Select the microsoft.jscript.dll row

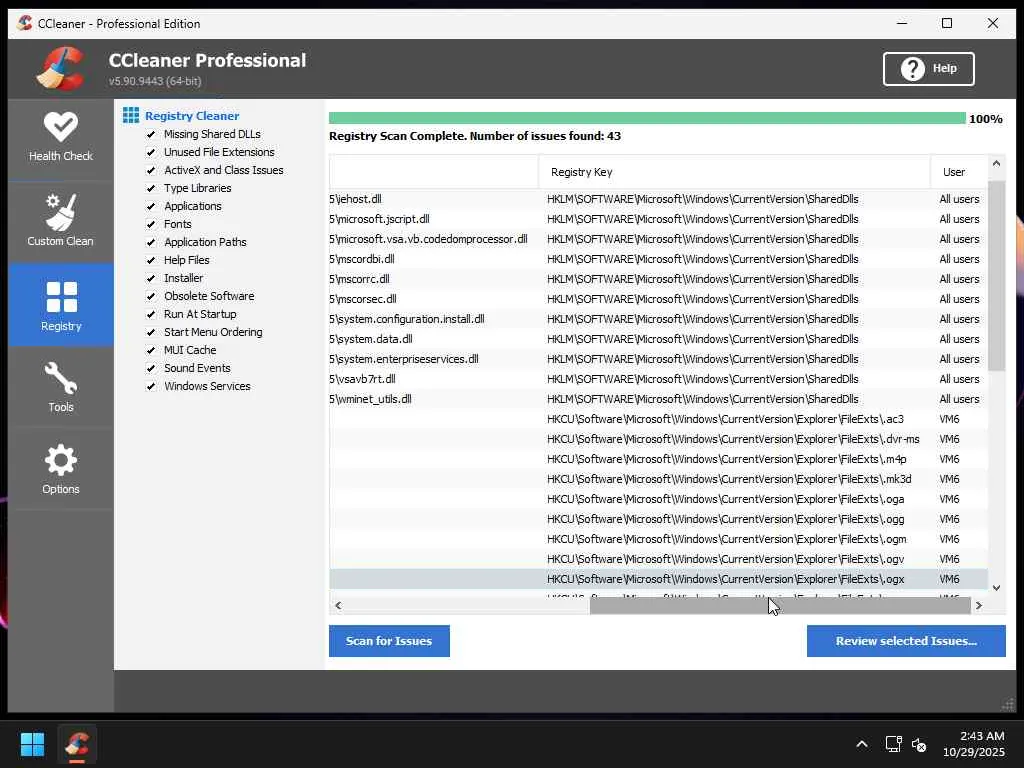point(658,219)
